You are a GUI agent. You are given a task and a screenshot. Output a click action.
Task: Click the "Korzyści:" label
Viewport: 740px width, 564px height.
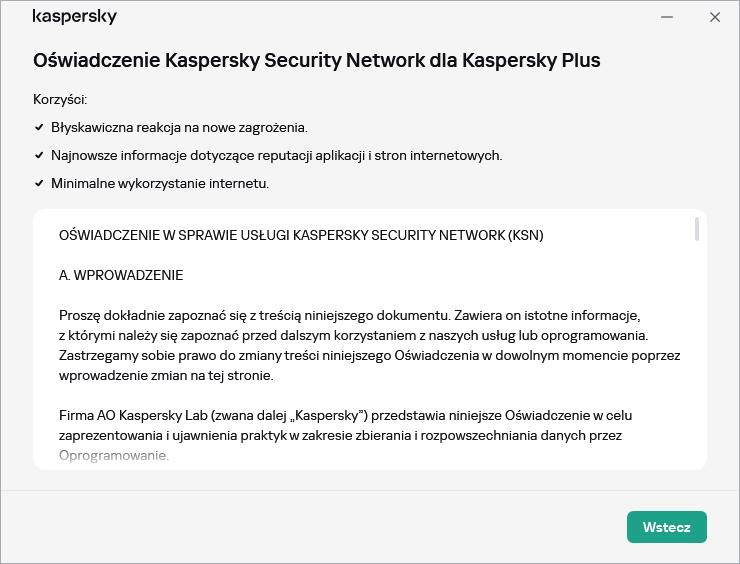[60, 100]
